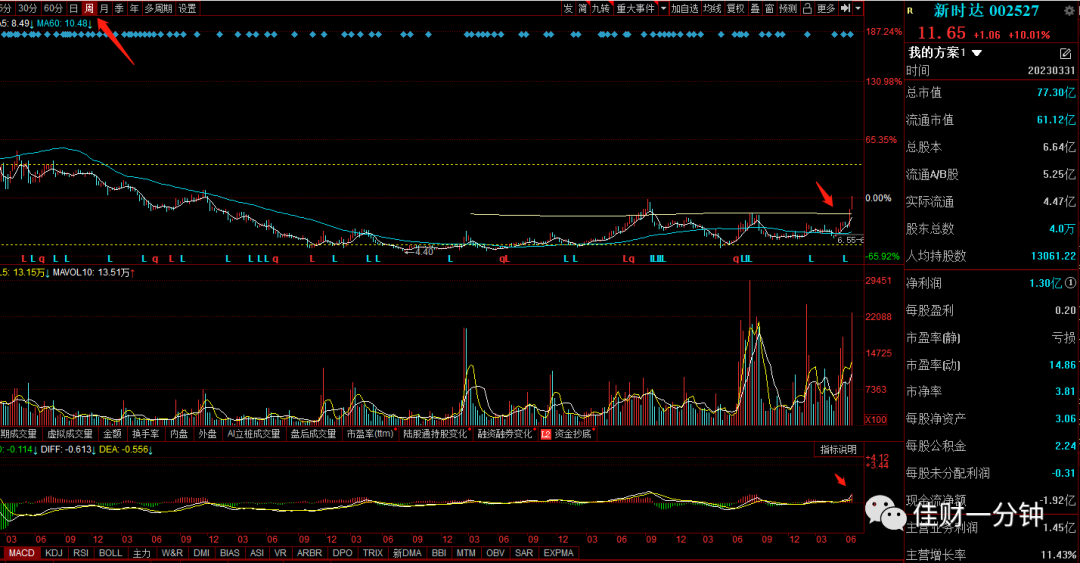Select the MACD indicator tab

pyautogui.click(x=21, y=553)
